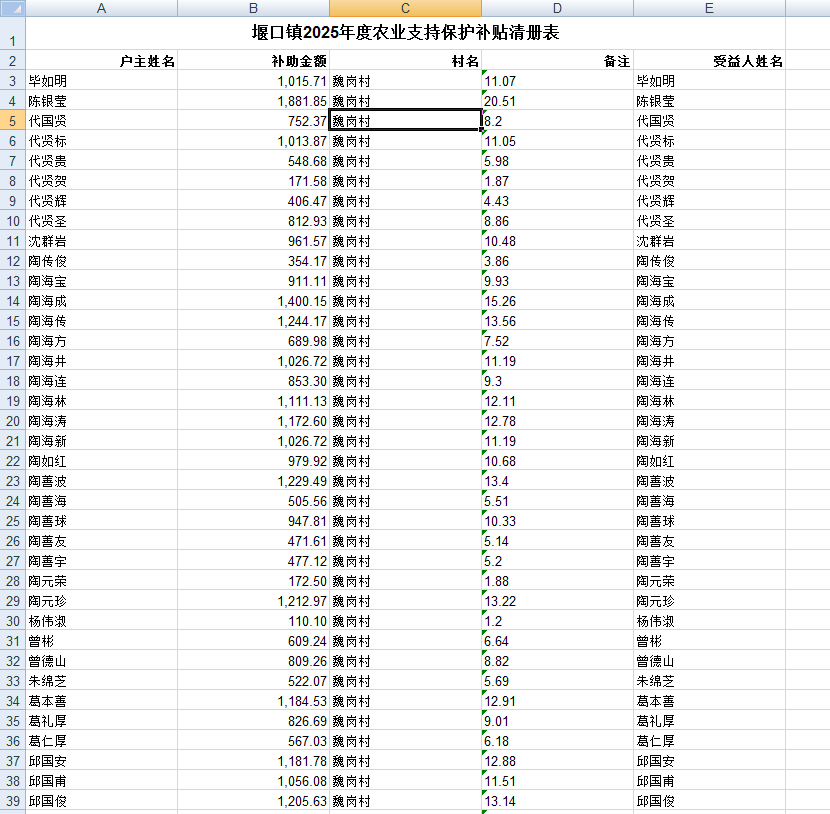
Task: Click the header cell 补助金额
Action: tap(253, 60)
